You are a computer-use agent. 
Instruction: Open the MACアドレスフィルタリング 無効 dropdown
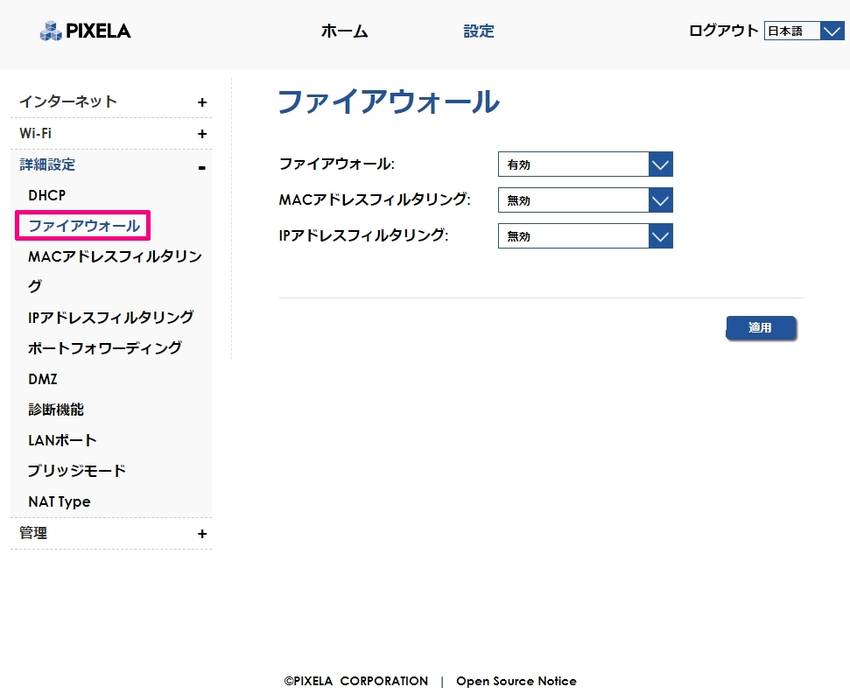(585, 200)
